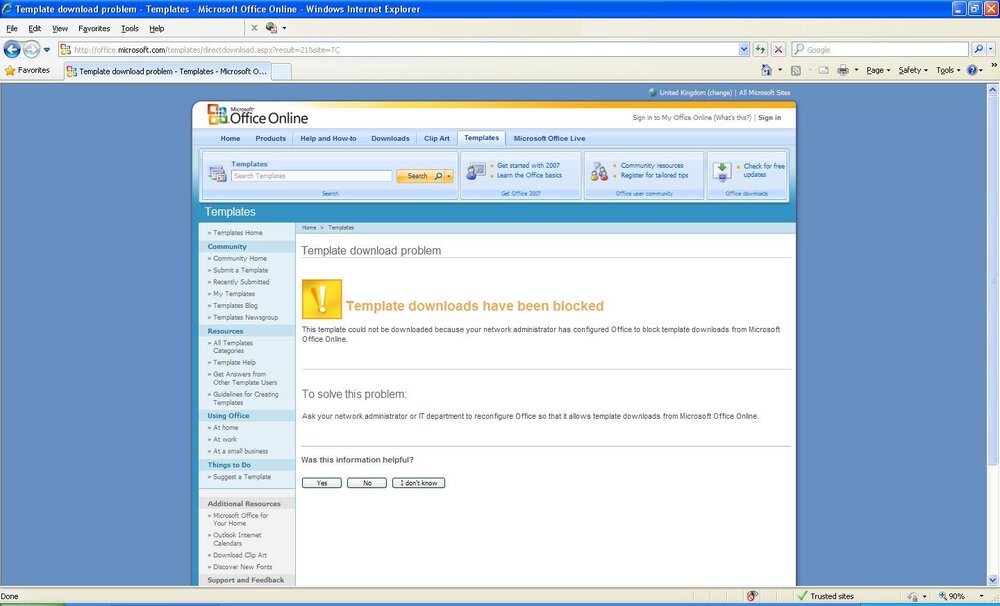Open the Favorites menu in menu bar
Screen dimensions: 1000x606
click(x=94, y=28)
